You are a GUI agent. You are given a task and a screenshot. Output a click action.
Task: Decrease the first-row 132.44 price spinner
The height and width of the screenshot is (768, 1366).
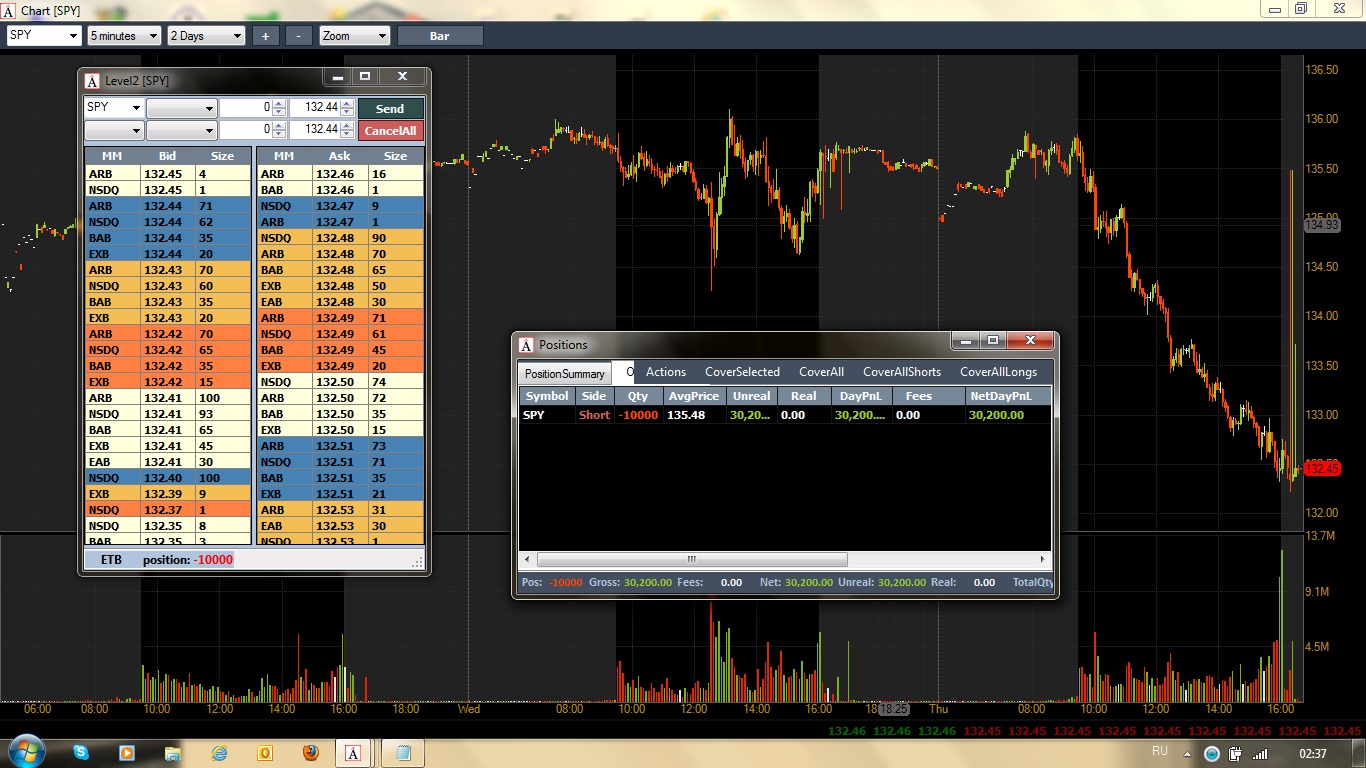pyautogui.click(x=348, y=113)
